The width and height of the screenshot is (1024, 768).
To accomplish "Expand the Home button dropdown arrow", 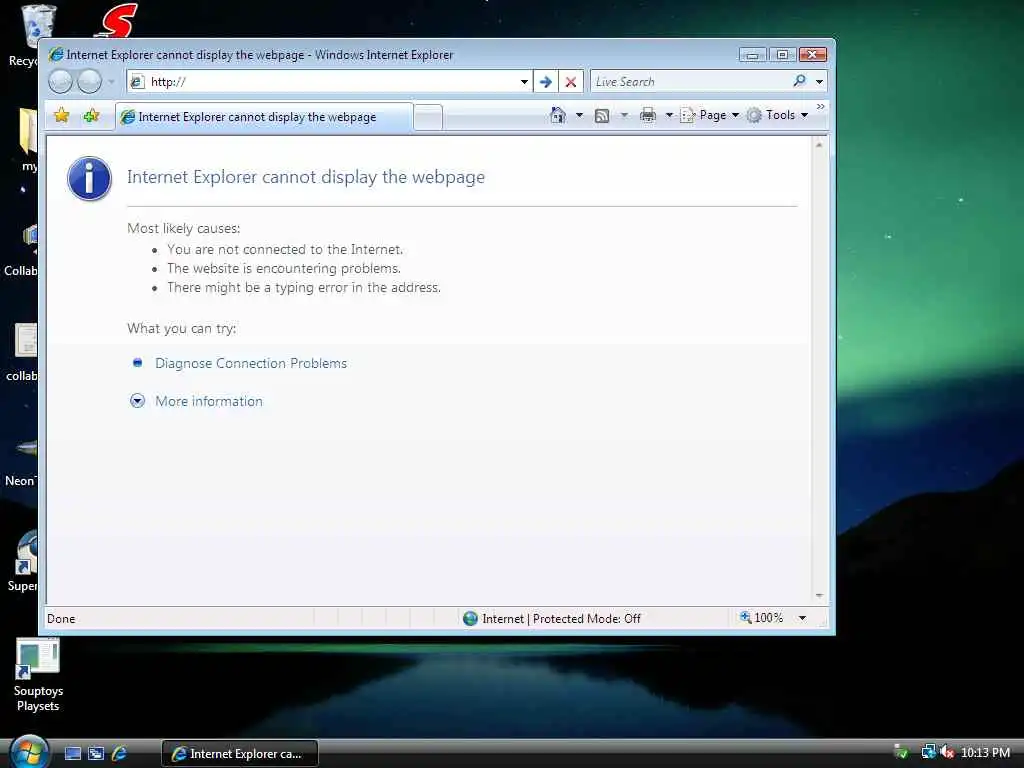I will (x=579, y=115).
